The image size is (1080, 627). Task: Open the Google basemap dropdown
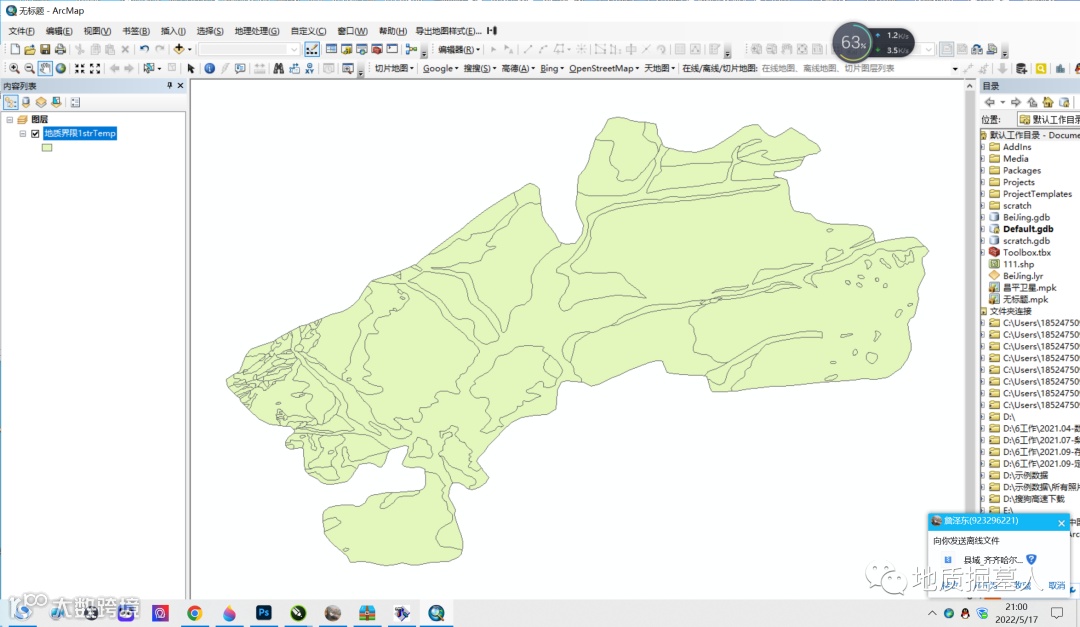tap(440, 68)
